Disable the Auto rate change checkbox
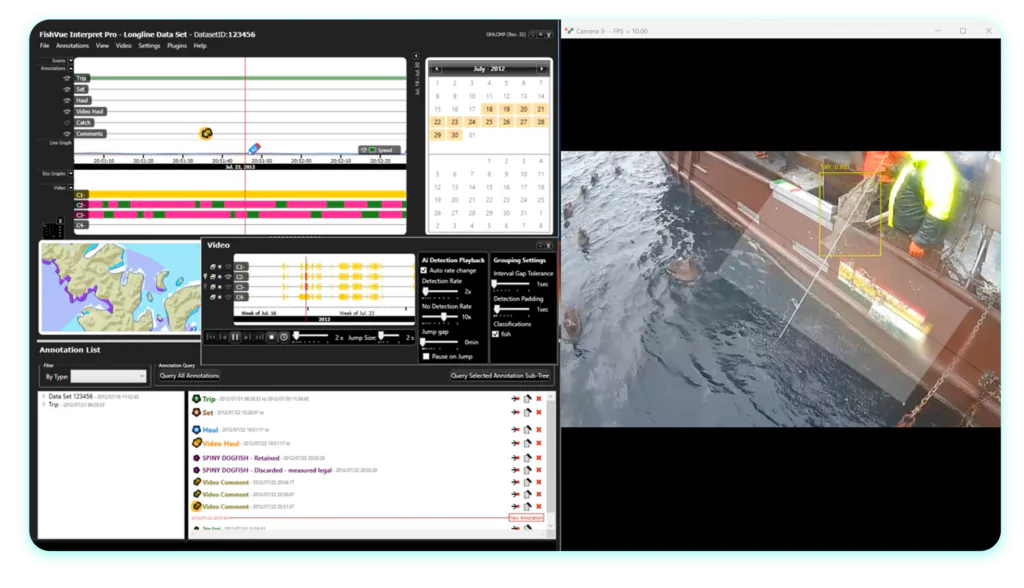Image resolution: width=1024 pixels, height=588 pixels. [426, 271]
